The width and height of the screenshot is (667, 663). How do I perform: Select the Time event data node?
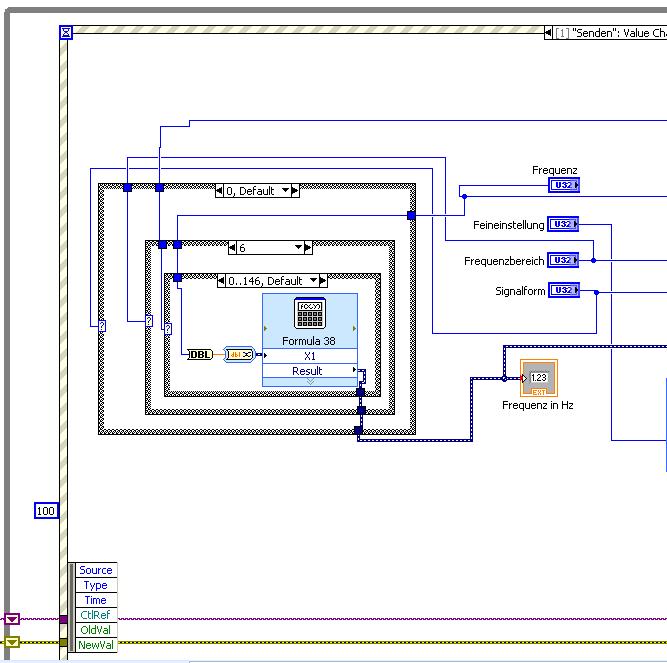tap(96, 600)
